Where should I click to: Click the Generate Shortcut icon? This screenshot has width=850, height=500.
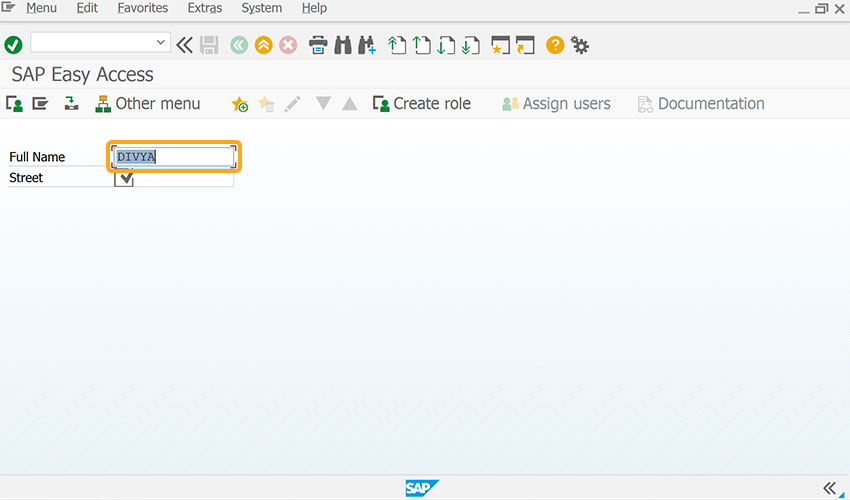[525, 45]
